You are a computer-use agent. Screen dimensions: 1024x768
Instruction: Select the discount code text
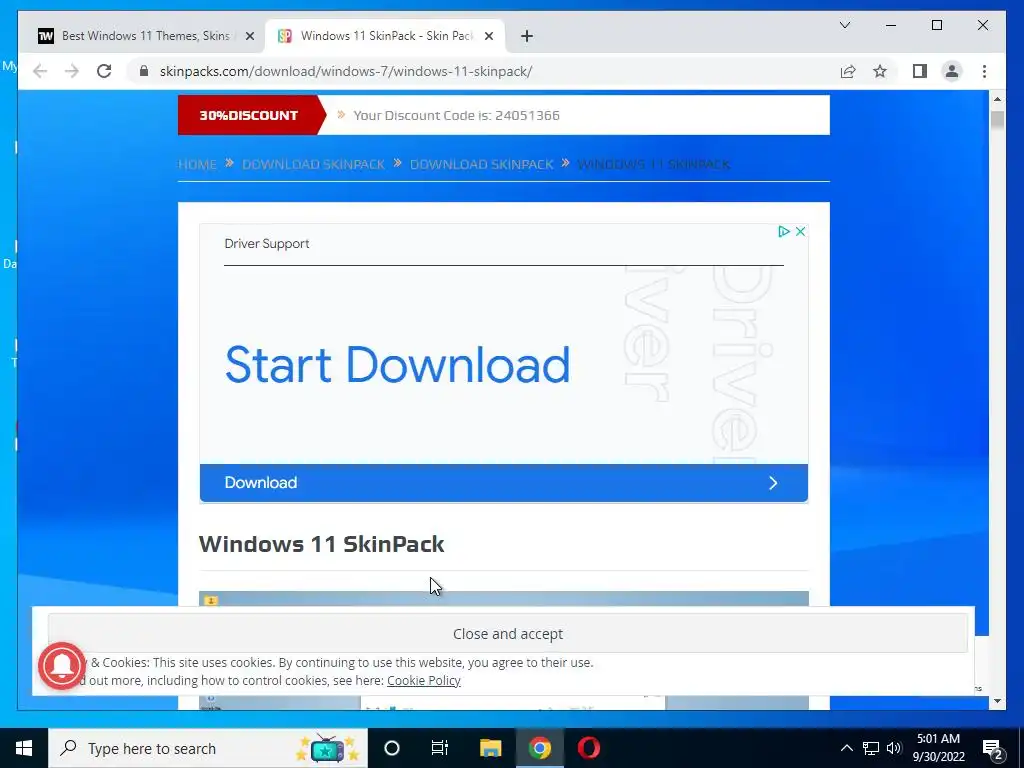click(x=456, y=116)
